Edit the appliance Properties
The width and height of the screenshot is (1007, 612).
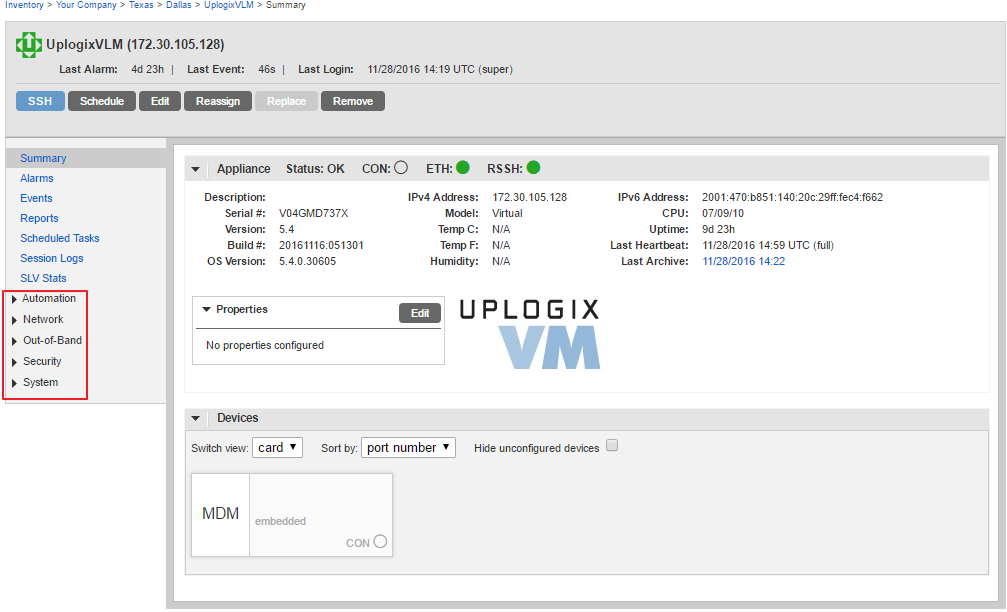[x=419, y=312]
